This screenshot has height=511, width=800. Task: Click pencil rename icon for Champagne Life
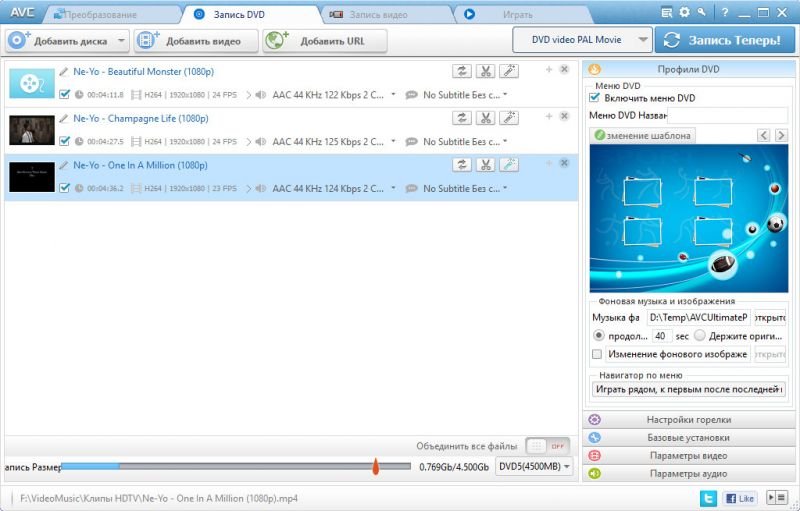pyautogui.click(x=64, y=118)
